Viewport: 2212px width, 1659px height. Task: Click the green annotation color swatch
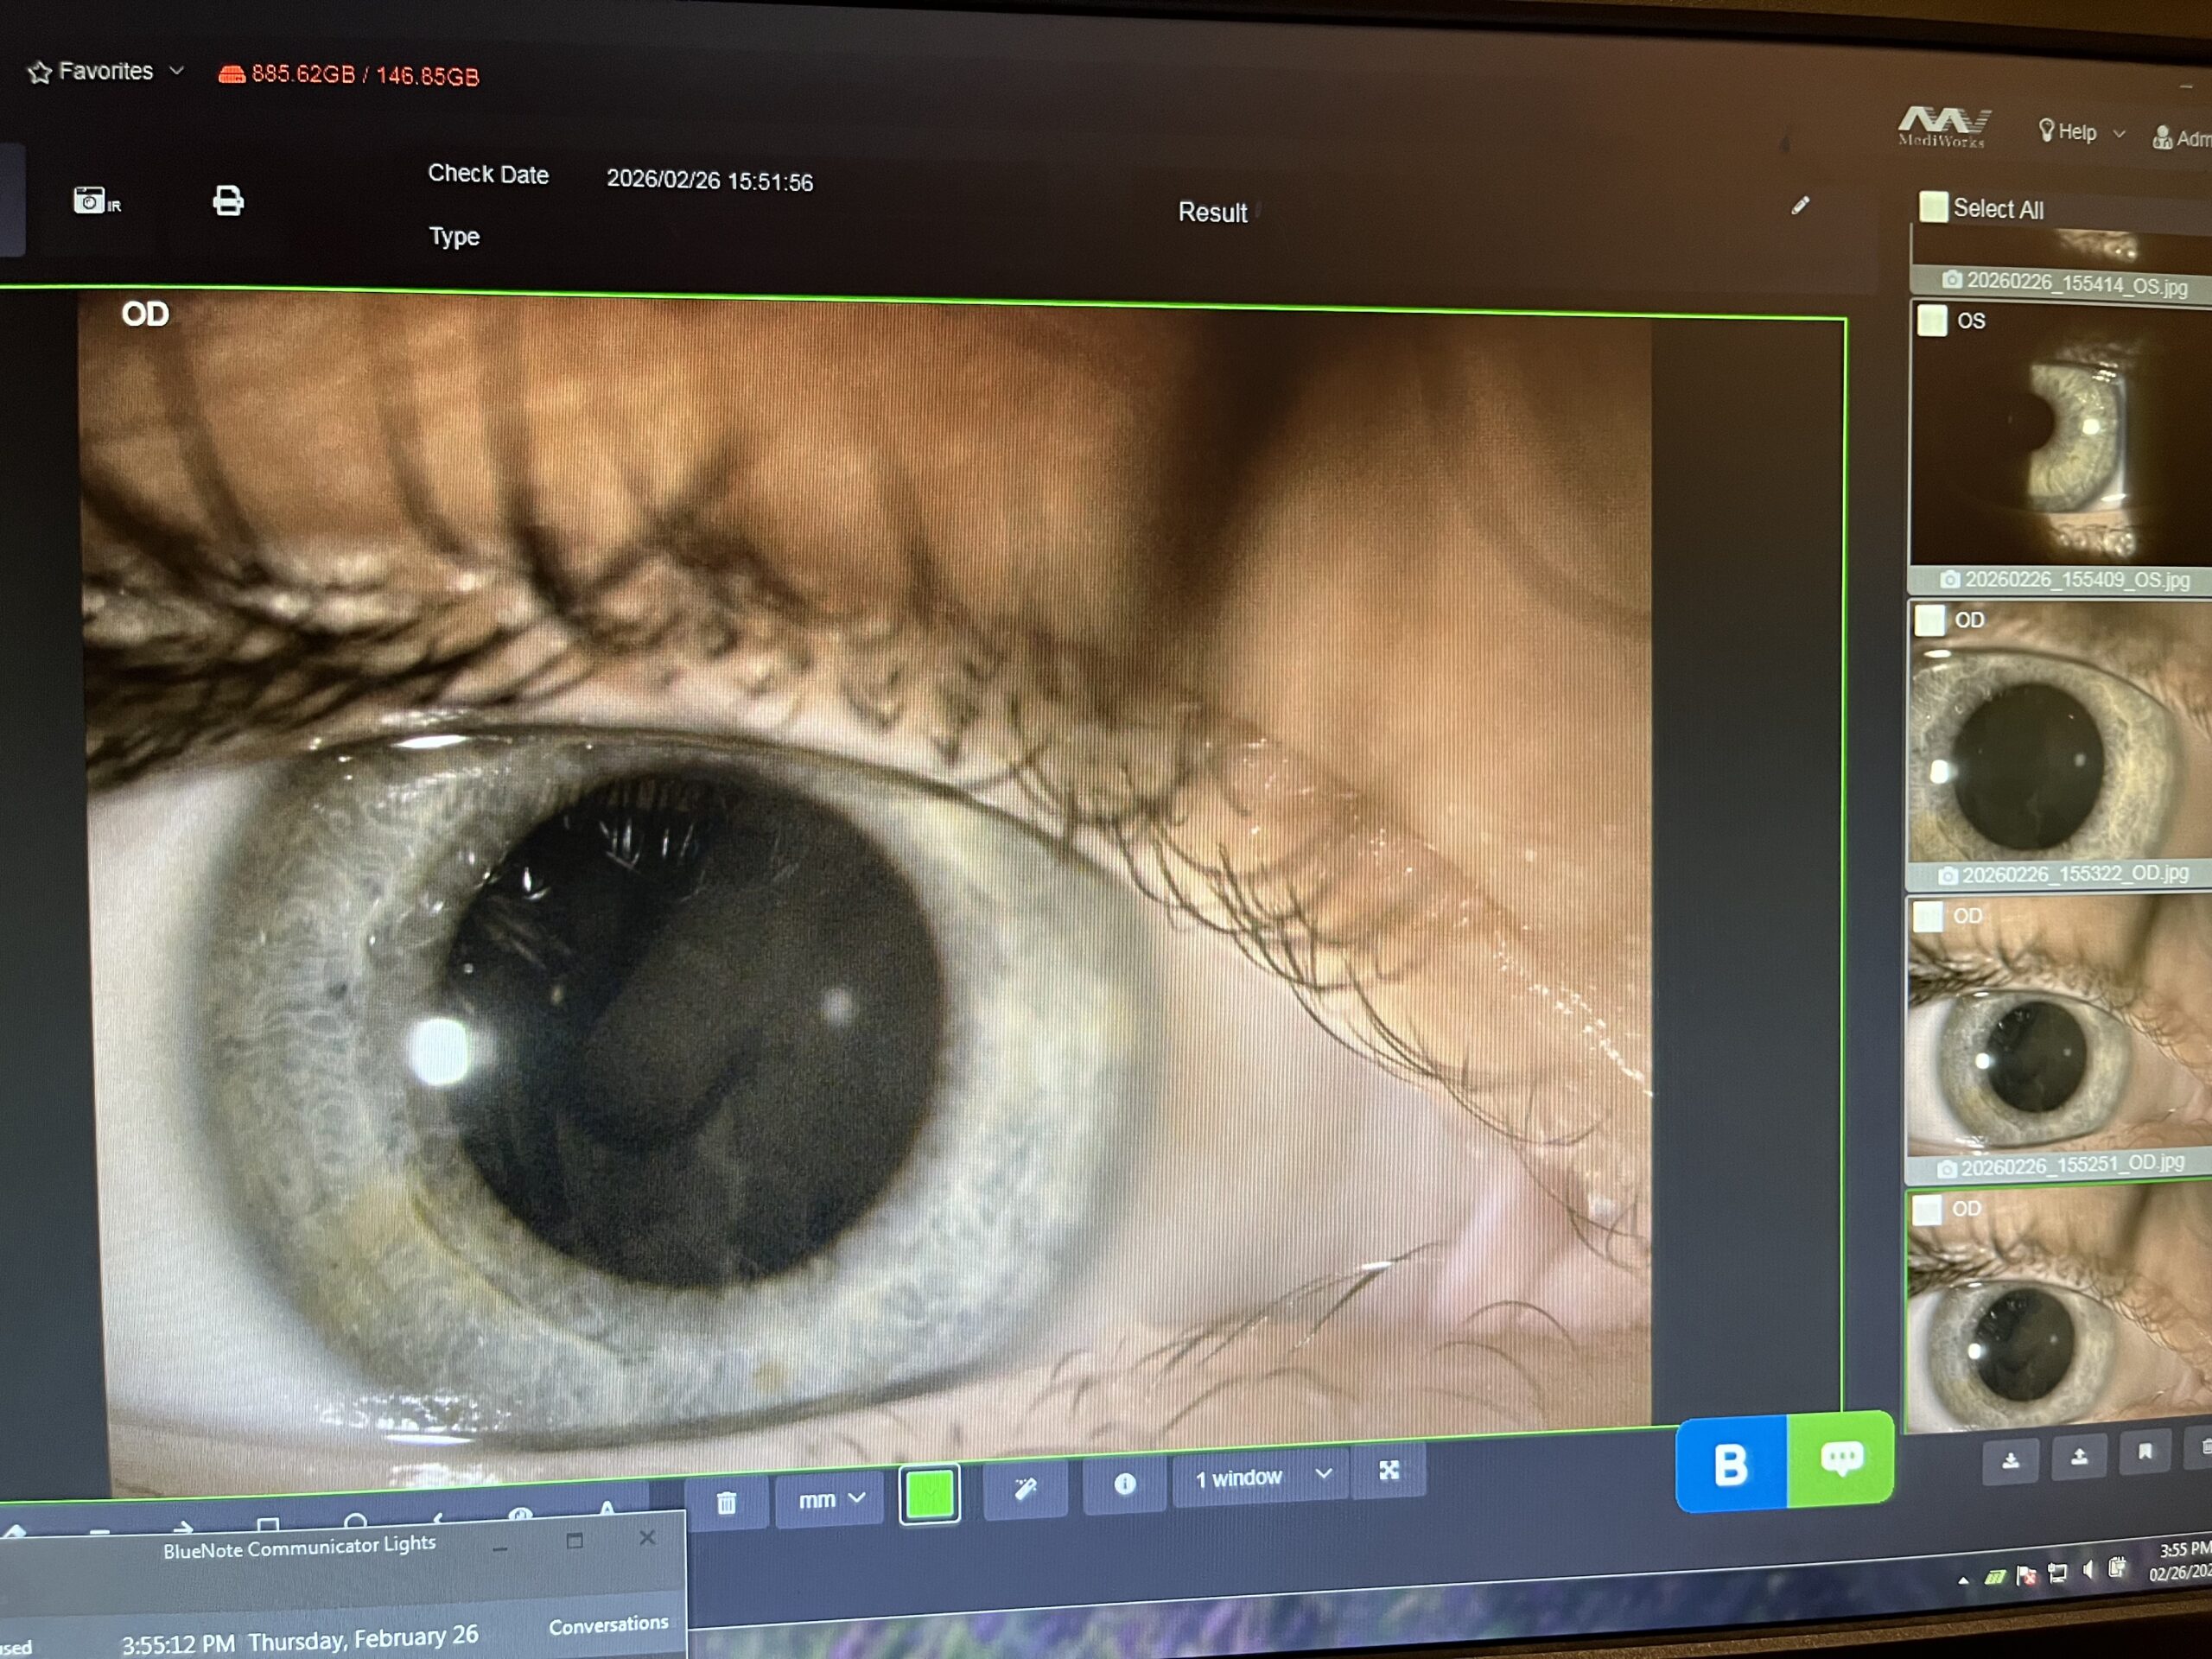point(930,1494)
